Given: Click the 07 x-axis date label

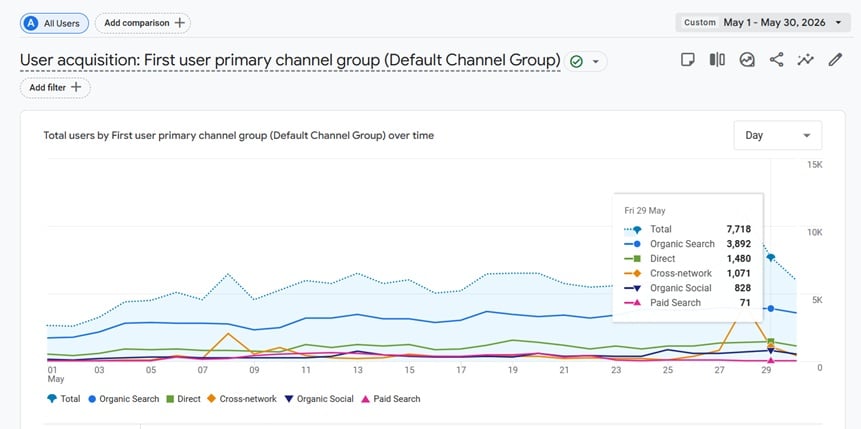Looking at the screenshot, I should click(x=202, y=370).
